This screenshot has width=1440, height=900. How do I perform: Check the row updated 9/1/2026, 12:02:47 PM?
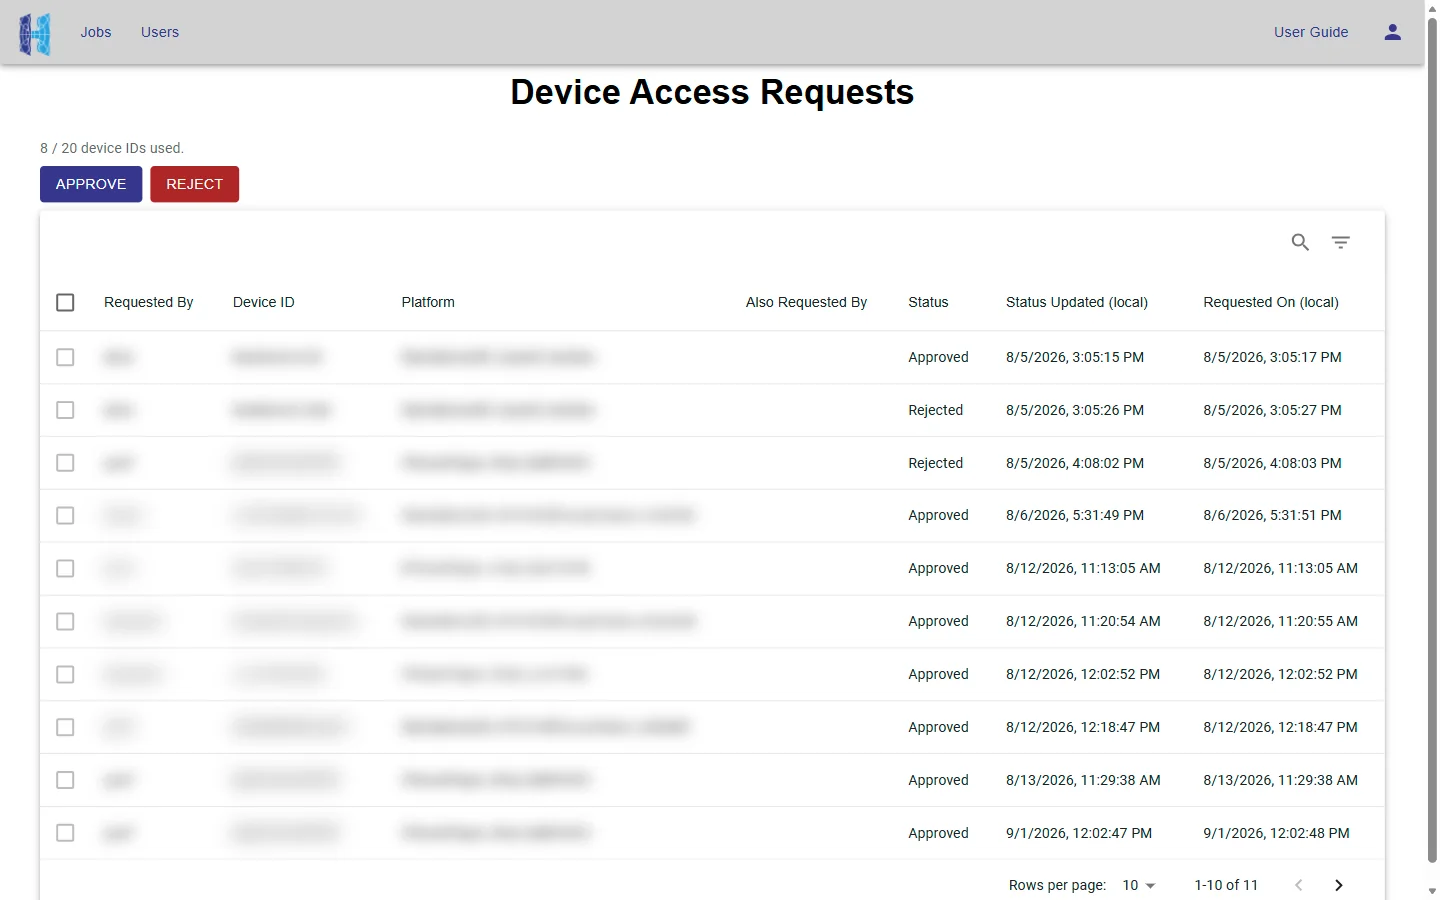[65, 833]
